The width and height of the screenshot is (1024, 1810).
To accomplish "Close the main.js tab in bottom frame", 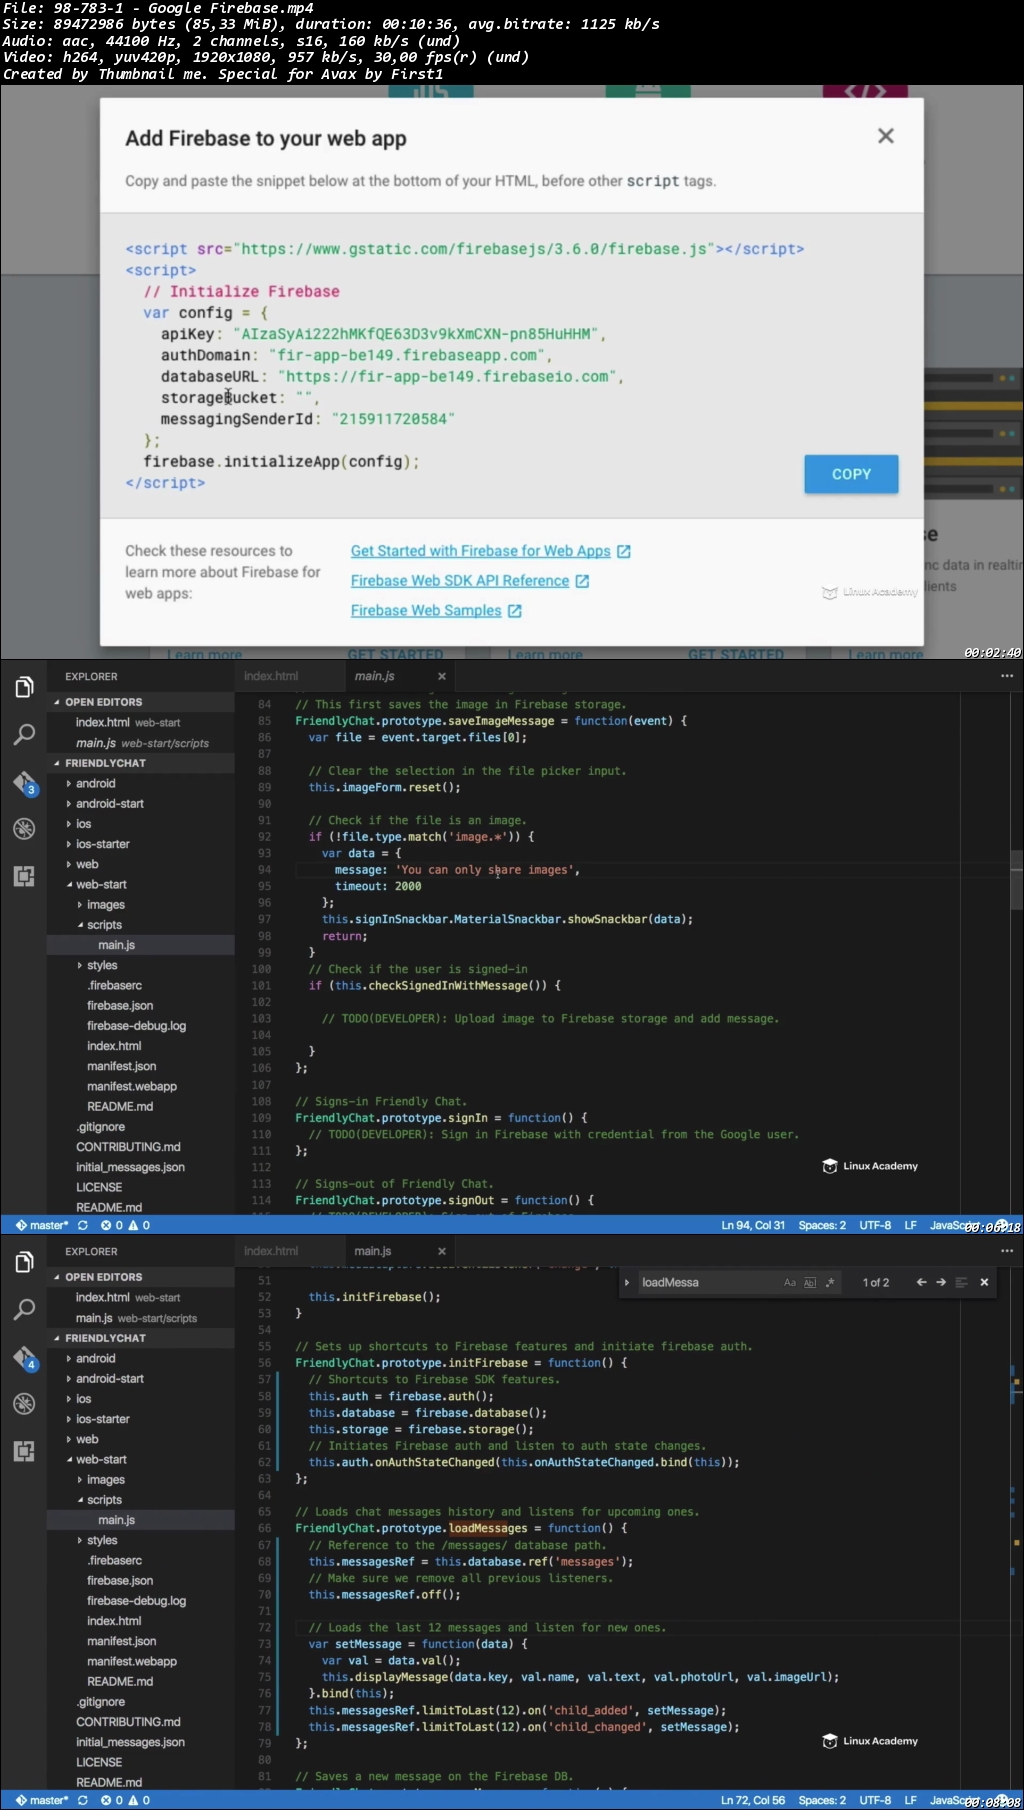I will pos(442,1251).
